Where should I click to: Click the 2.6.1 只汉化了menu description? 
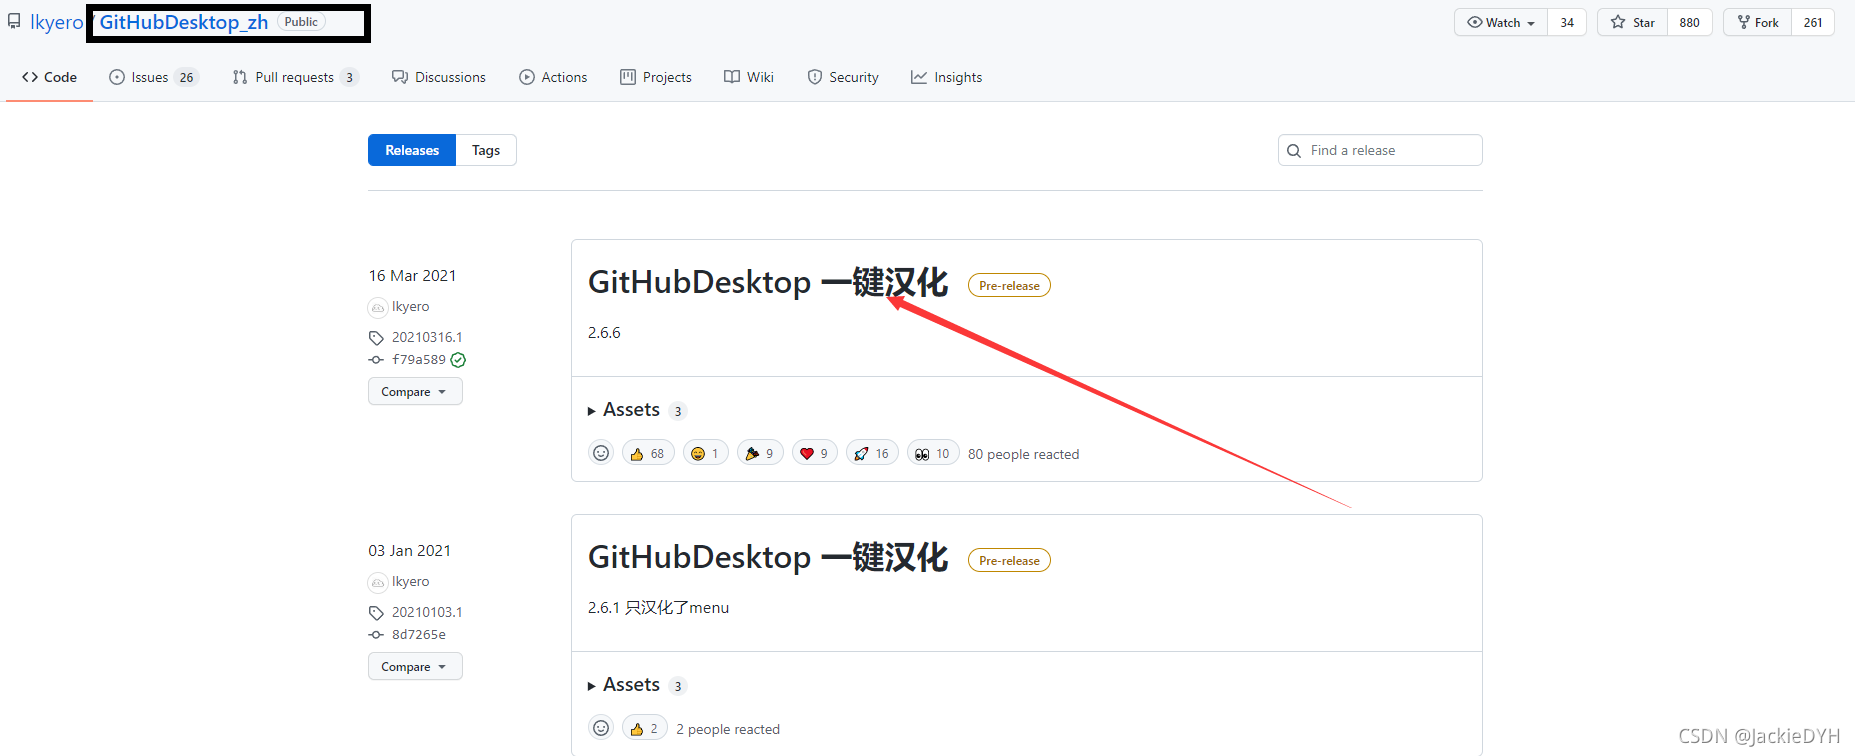[658, 608]
